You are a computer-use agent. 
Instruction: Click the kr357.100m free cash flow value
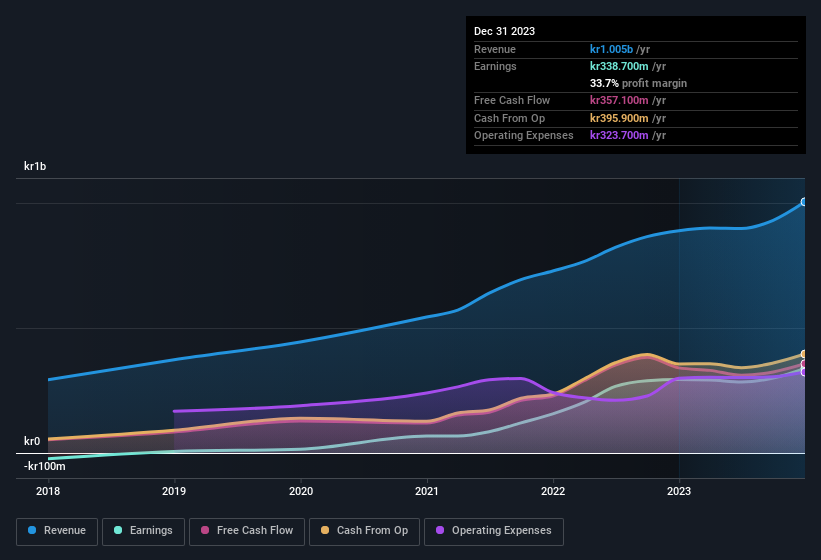[619, 100]
